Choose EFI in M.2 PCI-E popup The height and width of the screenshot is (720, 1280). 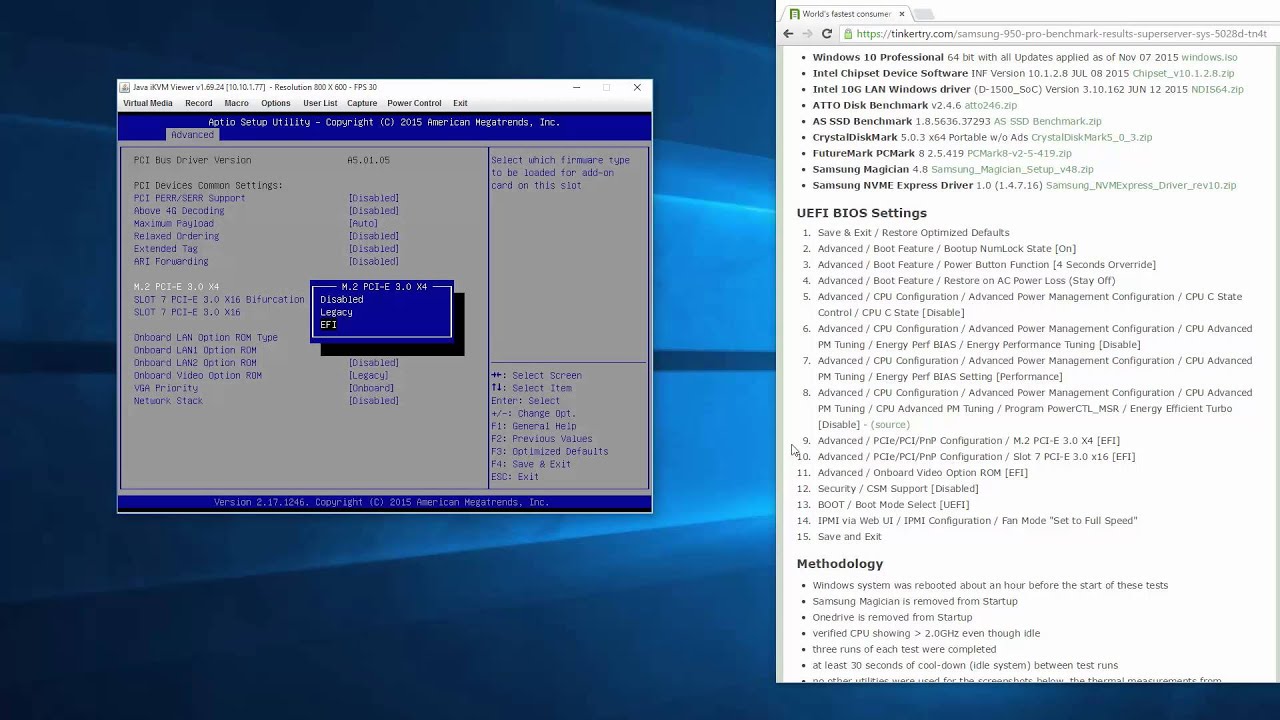(328, 325)
